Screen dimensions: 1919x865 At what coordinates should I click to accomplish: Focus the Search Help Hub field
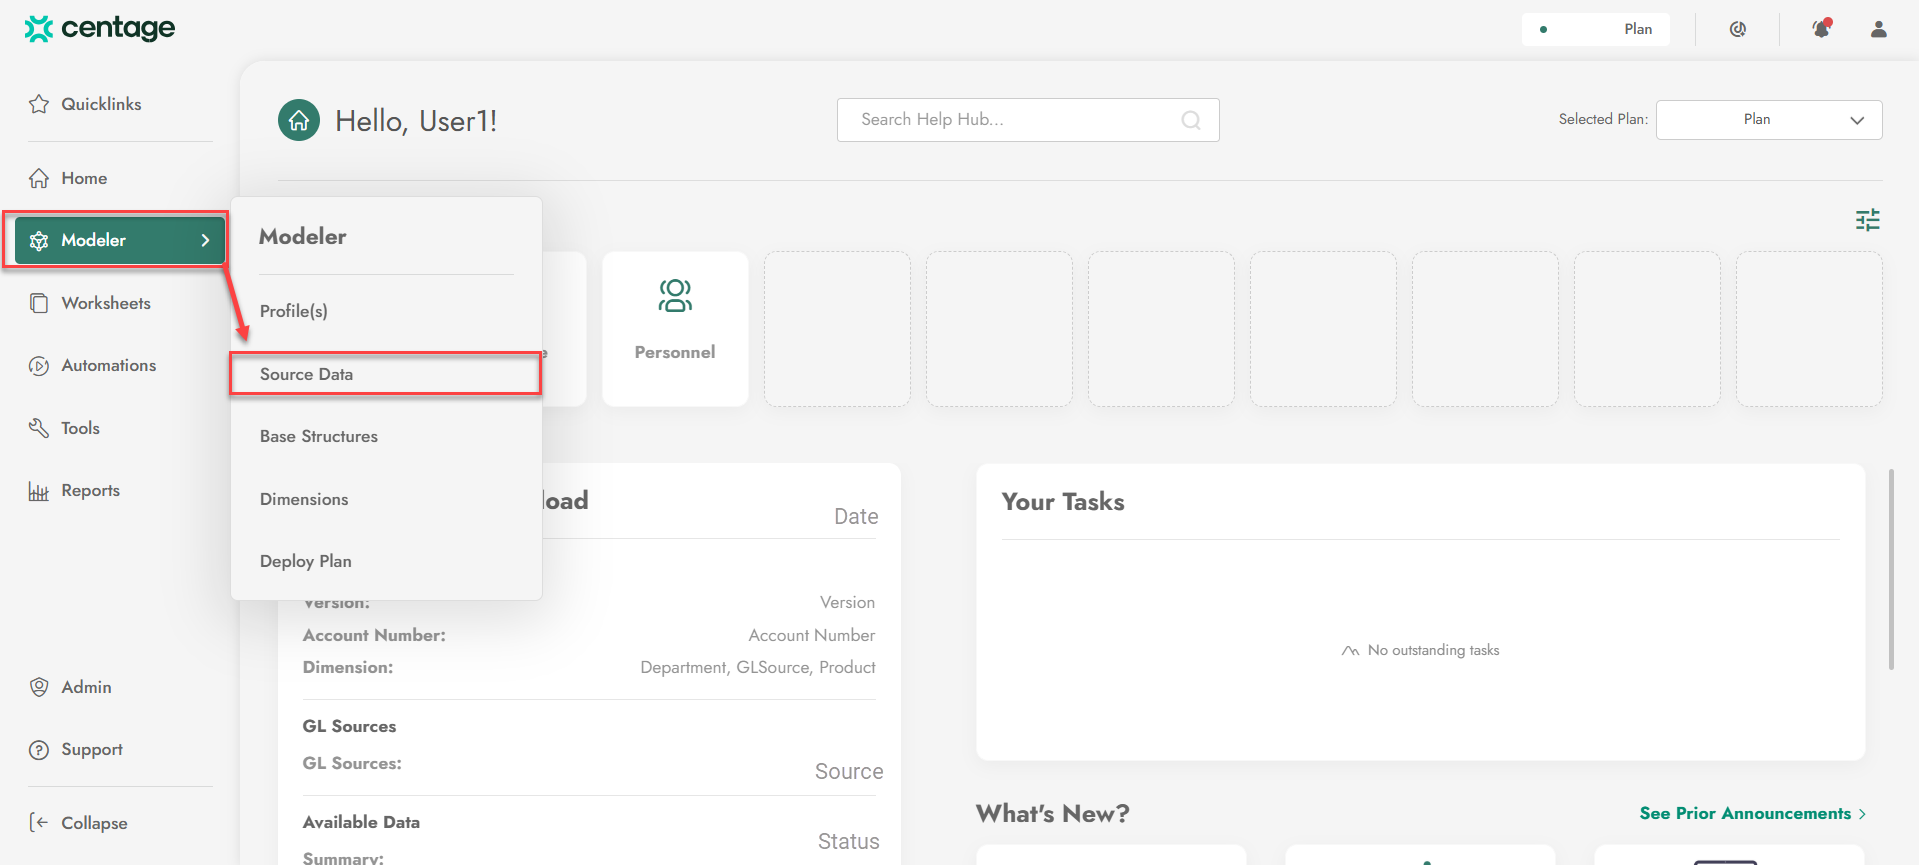pos(1028,120)
